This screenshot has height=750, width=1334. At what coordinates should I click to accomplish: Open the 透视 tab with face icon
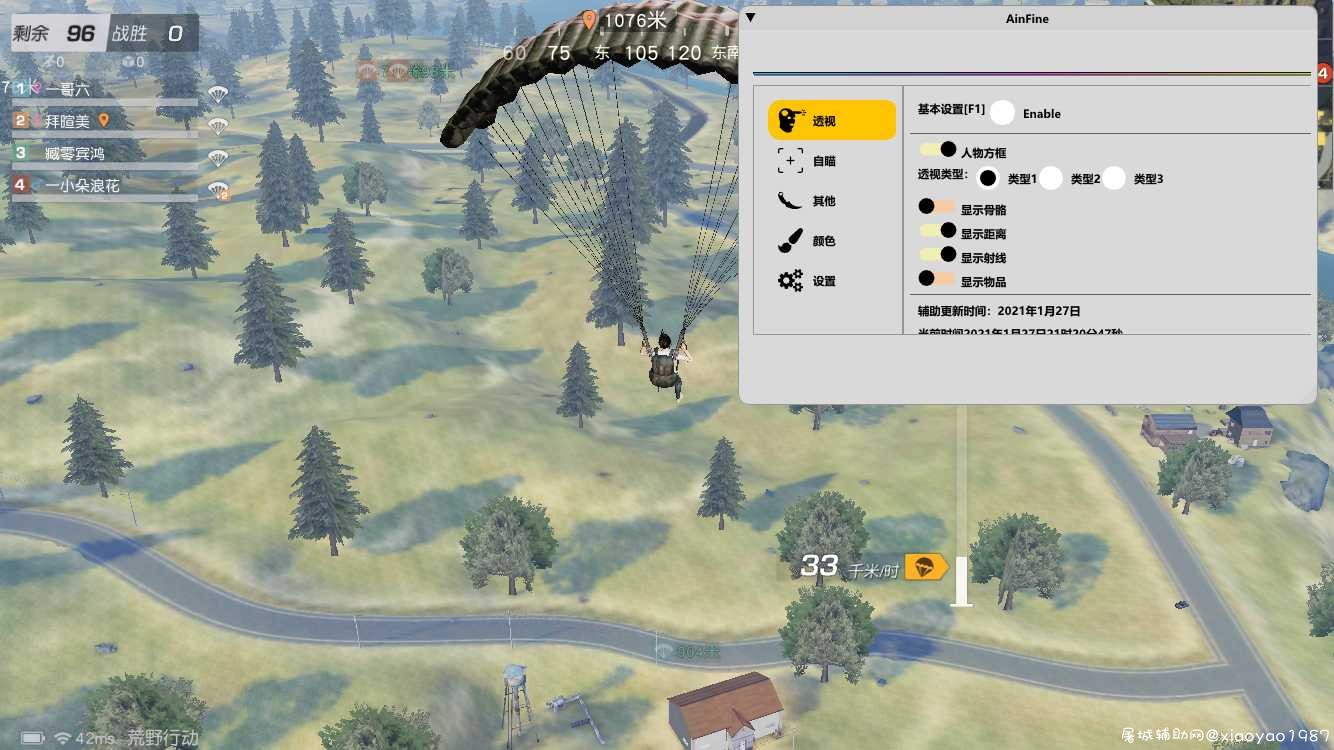coord(832,120)
